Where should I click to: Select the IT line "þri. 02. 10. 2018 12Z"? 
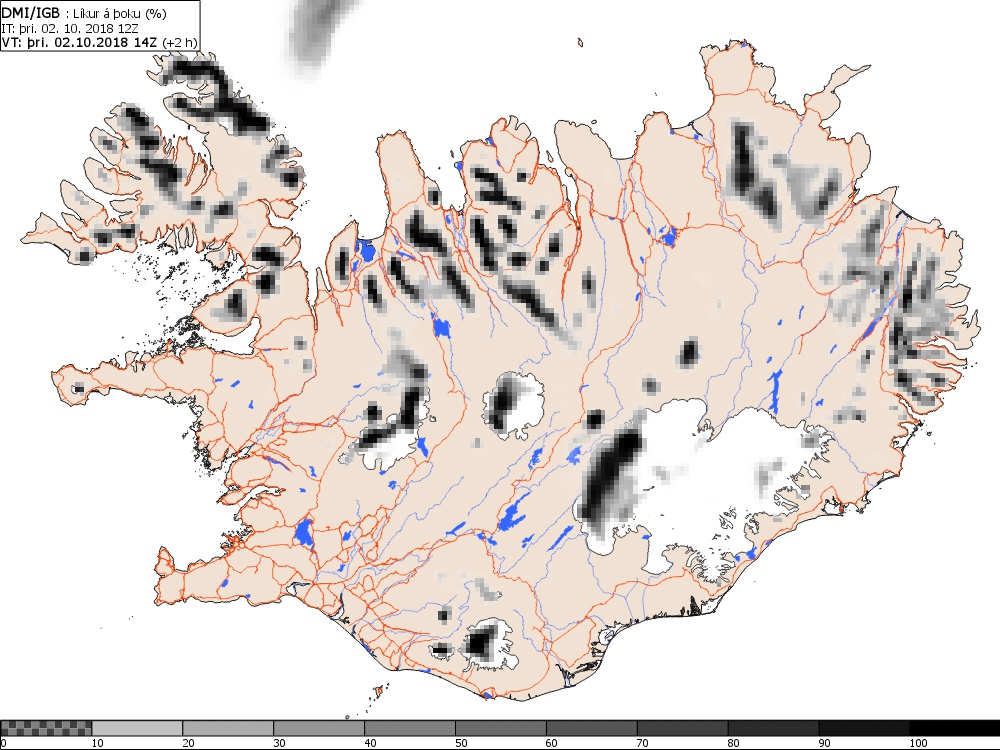(79, 29)
